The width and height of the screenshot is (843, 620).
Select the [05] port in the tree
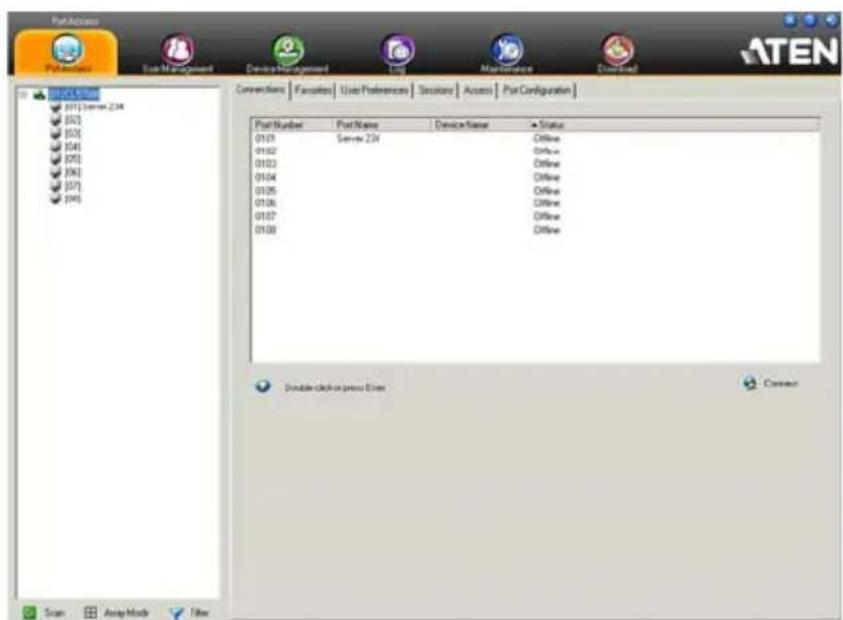(x=73, y=159)
